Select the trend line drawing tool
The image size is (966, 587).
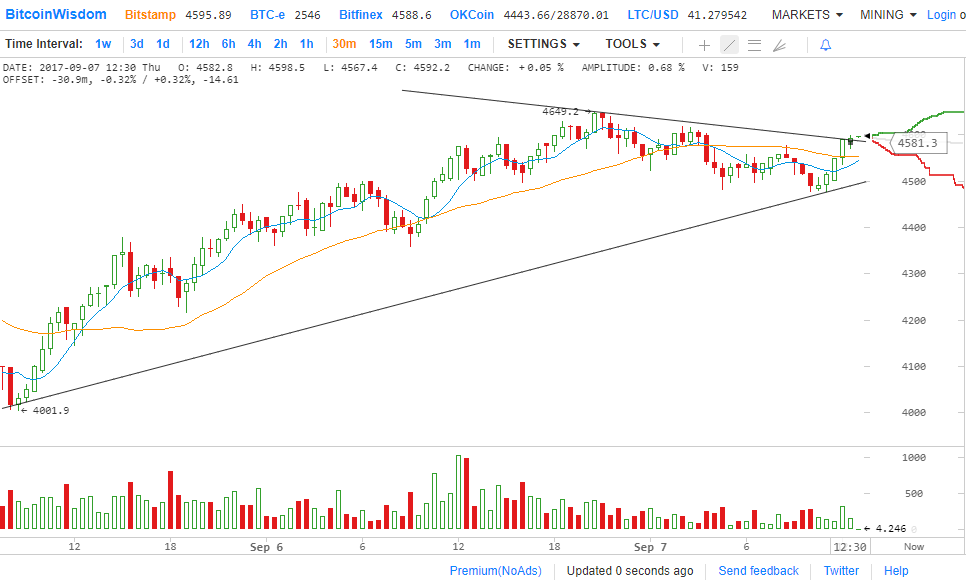729,45
